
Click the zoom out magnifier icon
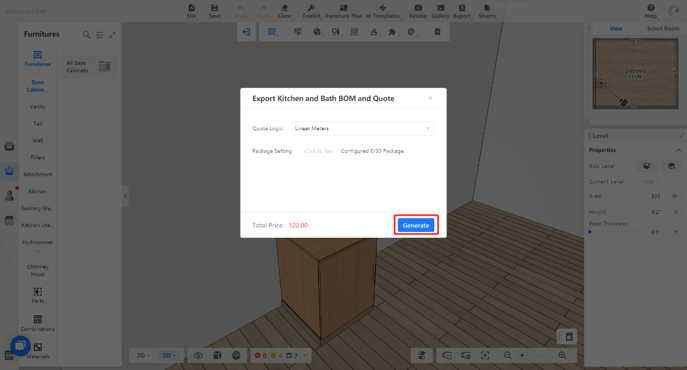(508, 356)
